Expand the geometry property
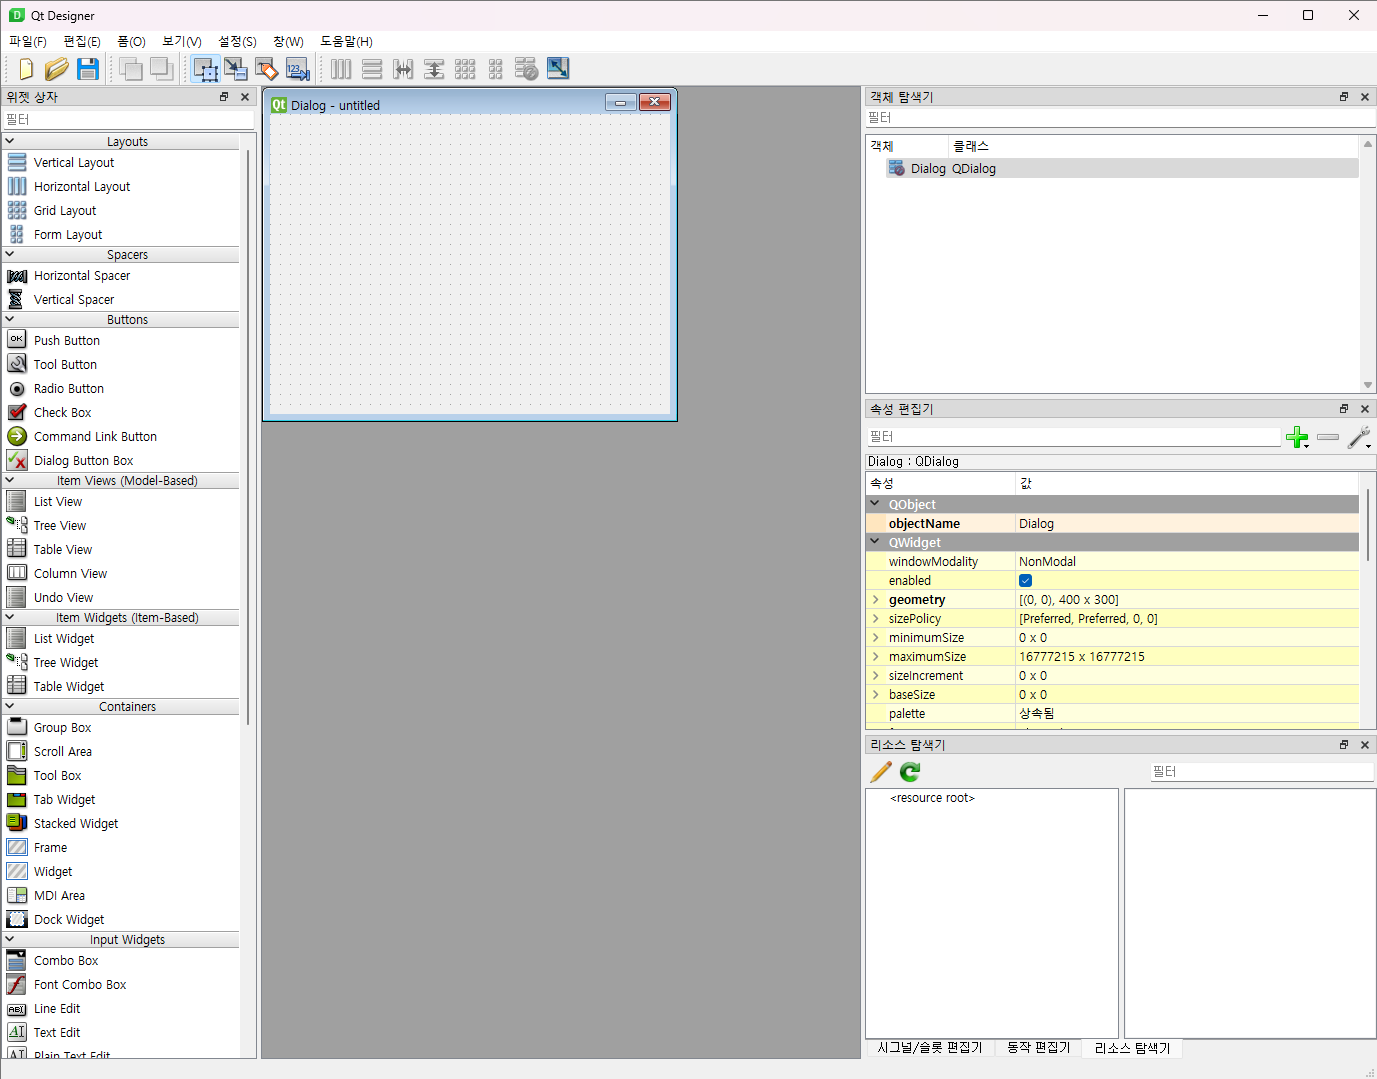Image resolution: width=1377 pixels, height=1079 pixels. [876, 600]
